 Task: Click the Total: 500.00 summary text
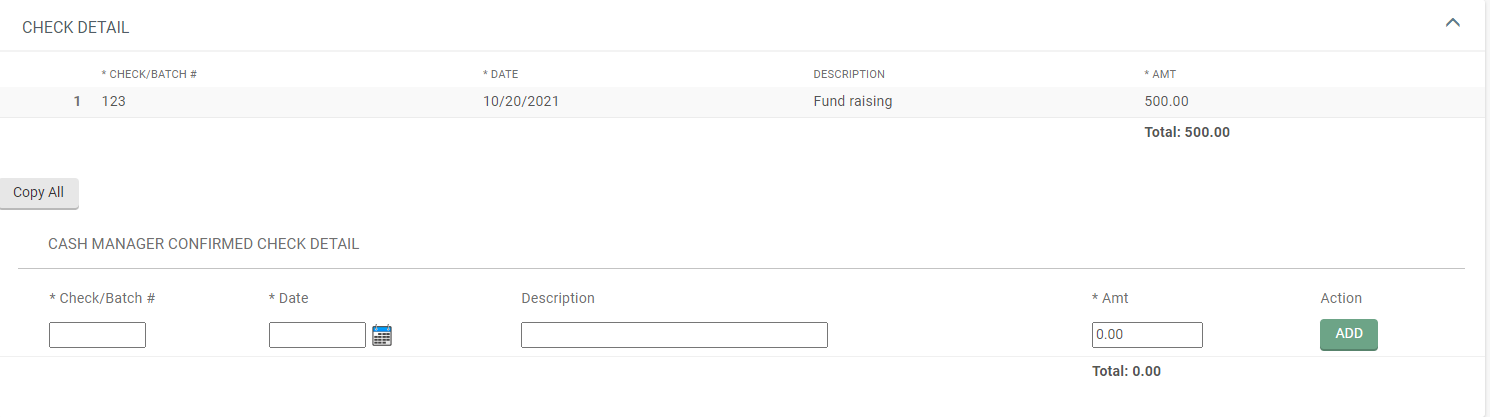tap(1187, 132)
